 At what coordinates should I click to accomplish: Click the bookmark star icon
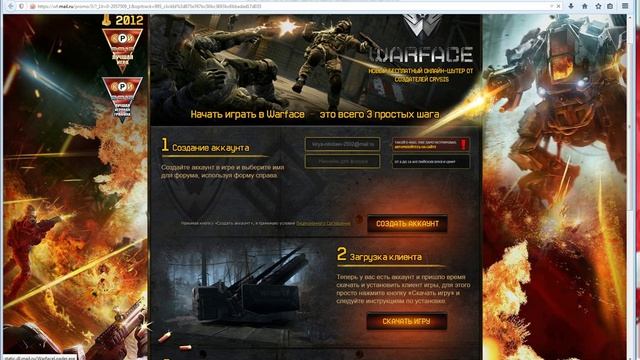tap(598, 6)
